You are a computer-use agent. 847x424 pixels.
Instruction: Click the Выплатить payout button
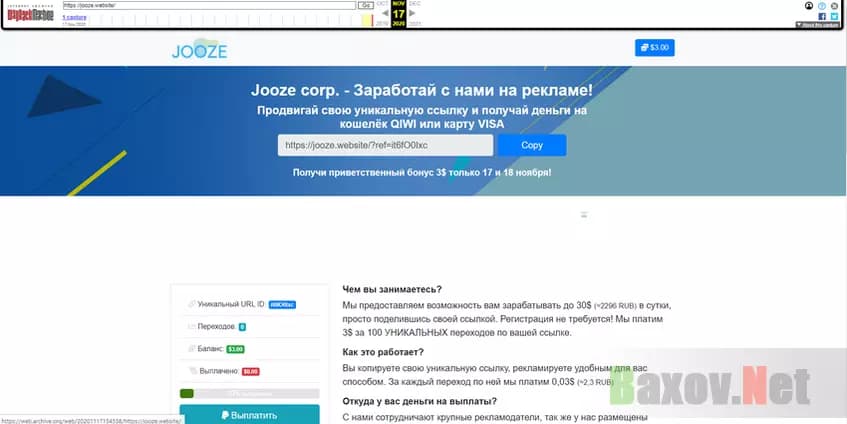pyautogui.click(x=250, y=415)
